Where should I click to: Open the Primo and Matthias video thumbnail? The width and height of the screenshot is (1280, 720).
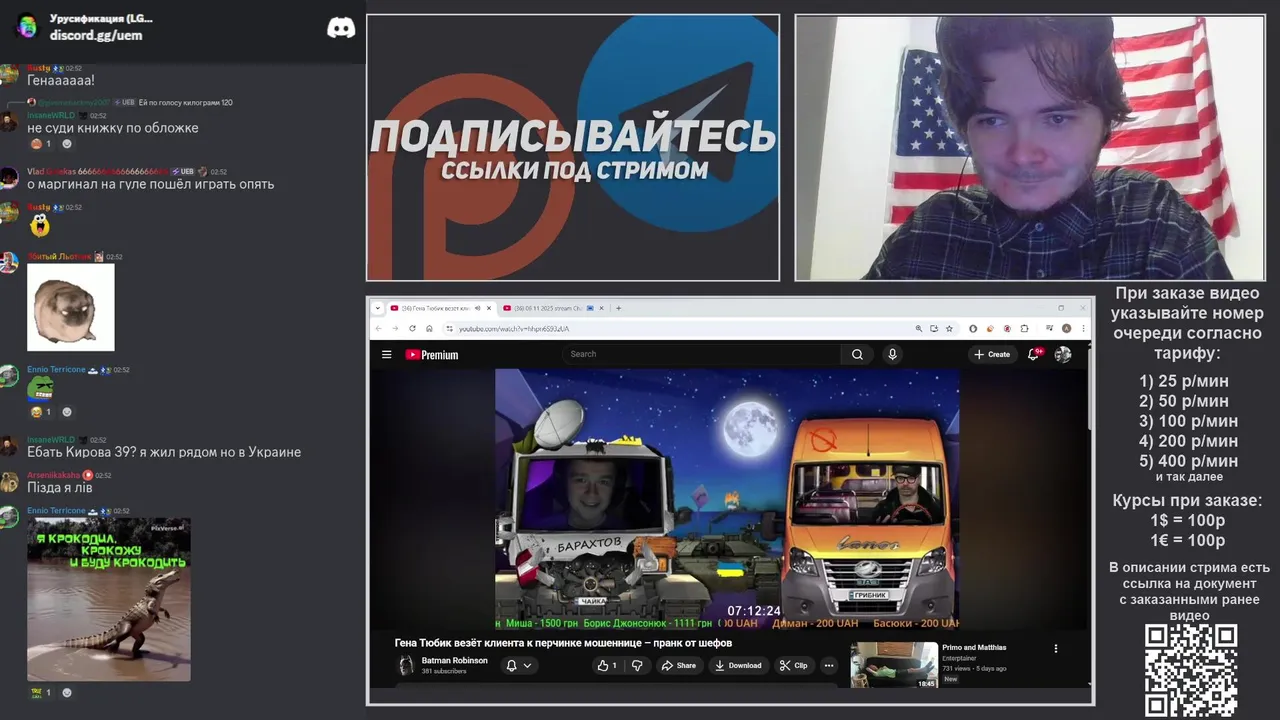coord(894,665)
